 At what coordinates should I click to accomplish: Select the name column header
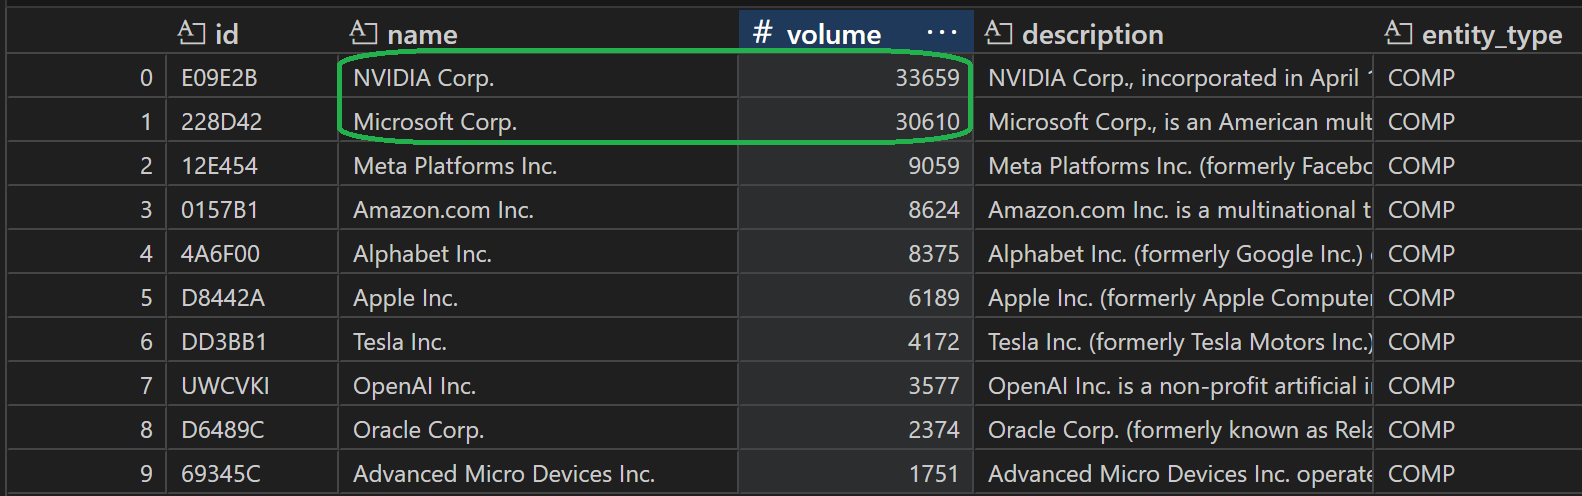point(538,33)
